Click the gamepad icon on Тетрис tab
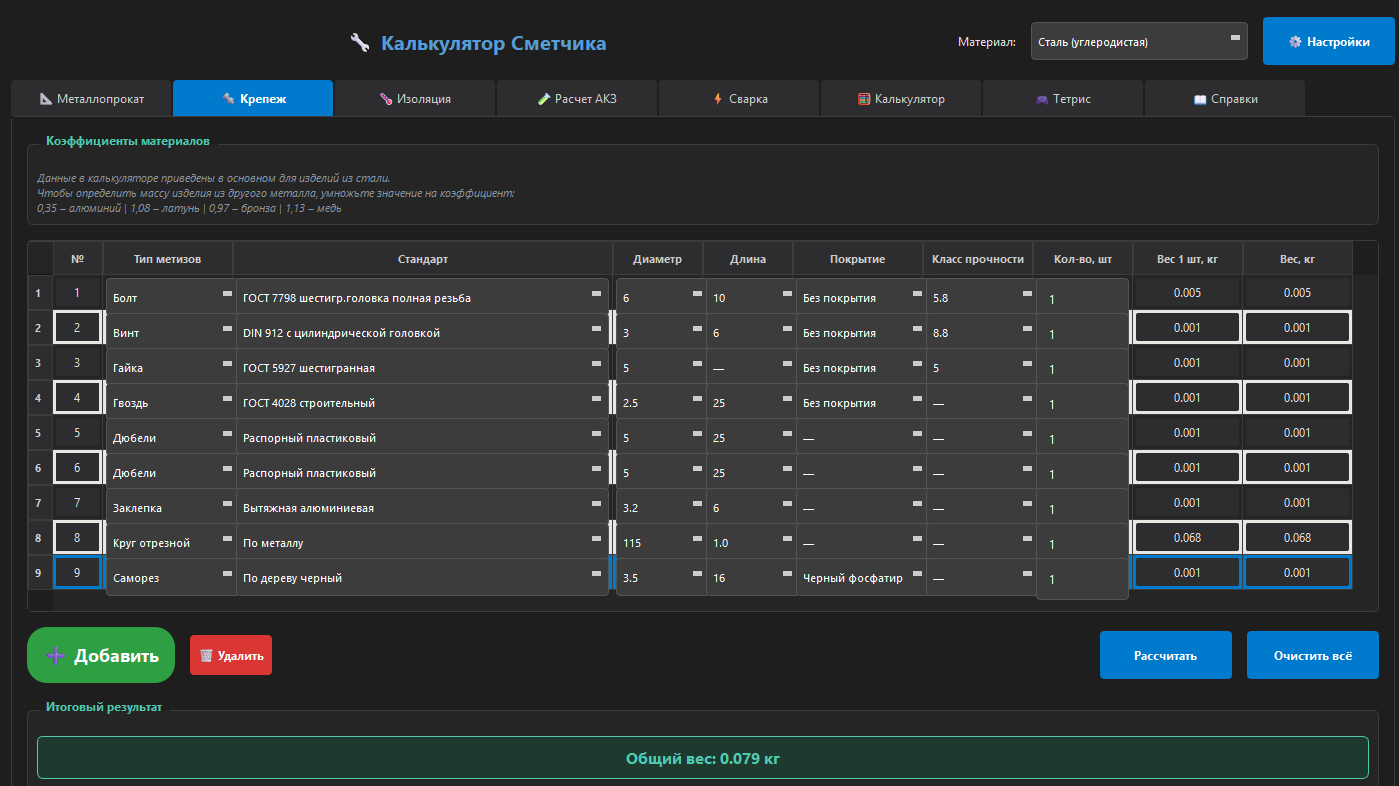The height and width of the screenshot is (786, 1399). pos(1042,99)
